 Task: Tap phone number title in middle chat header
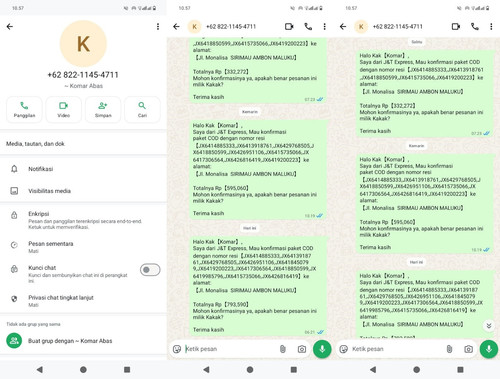coord(231,27)
